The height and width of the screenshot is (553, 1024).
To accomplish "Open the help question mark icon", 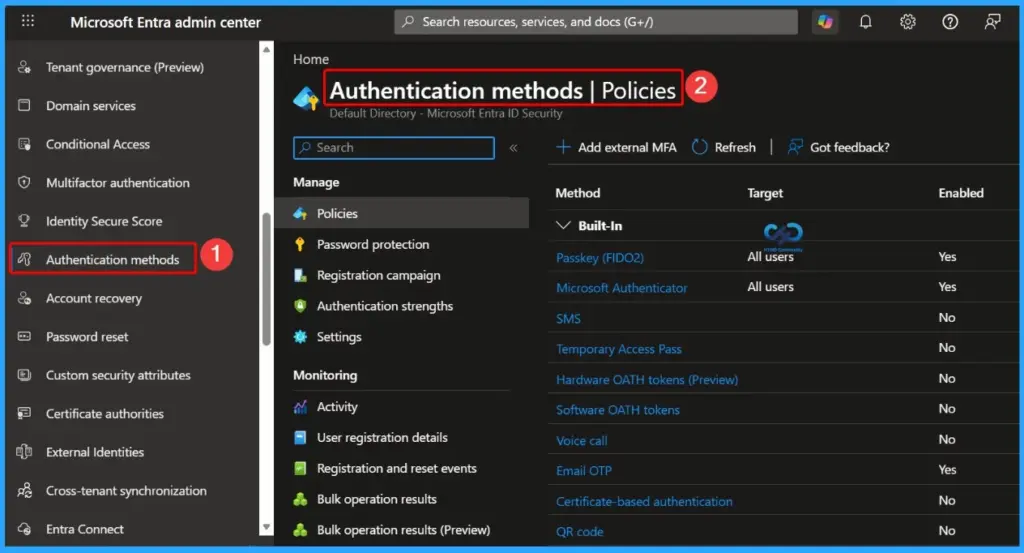I will (x=950, y=22).
